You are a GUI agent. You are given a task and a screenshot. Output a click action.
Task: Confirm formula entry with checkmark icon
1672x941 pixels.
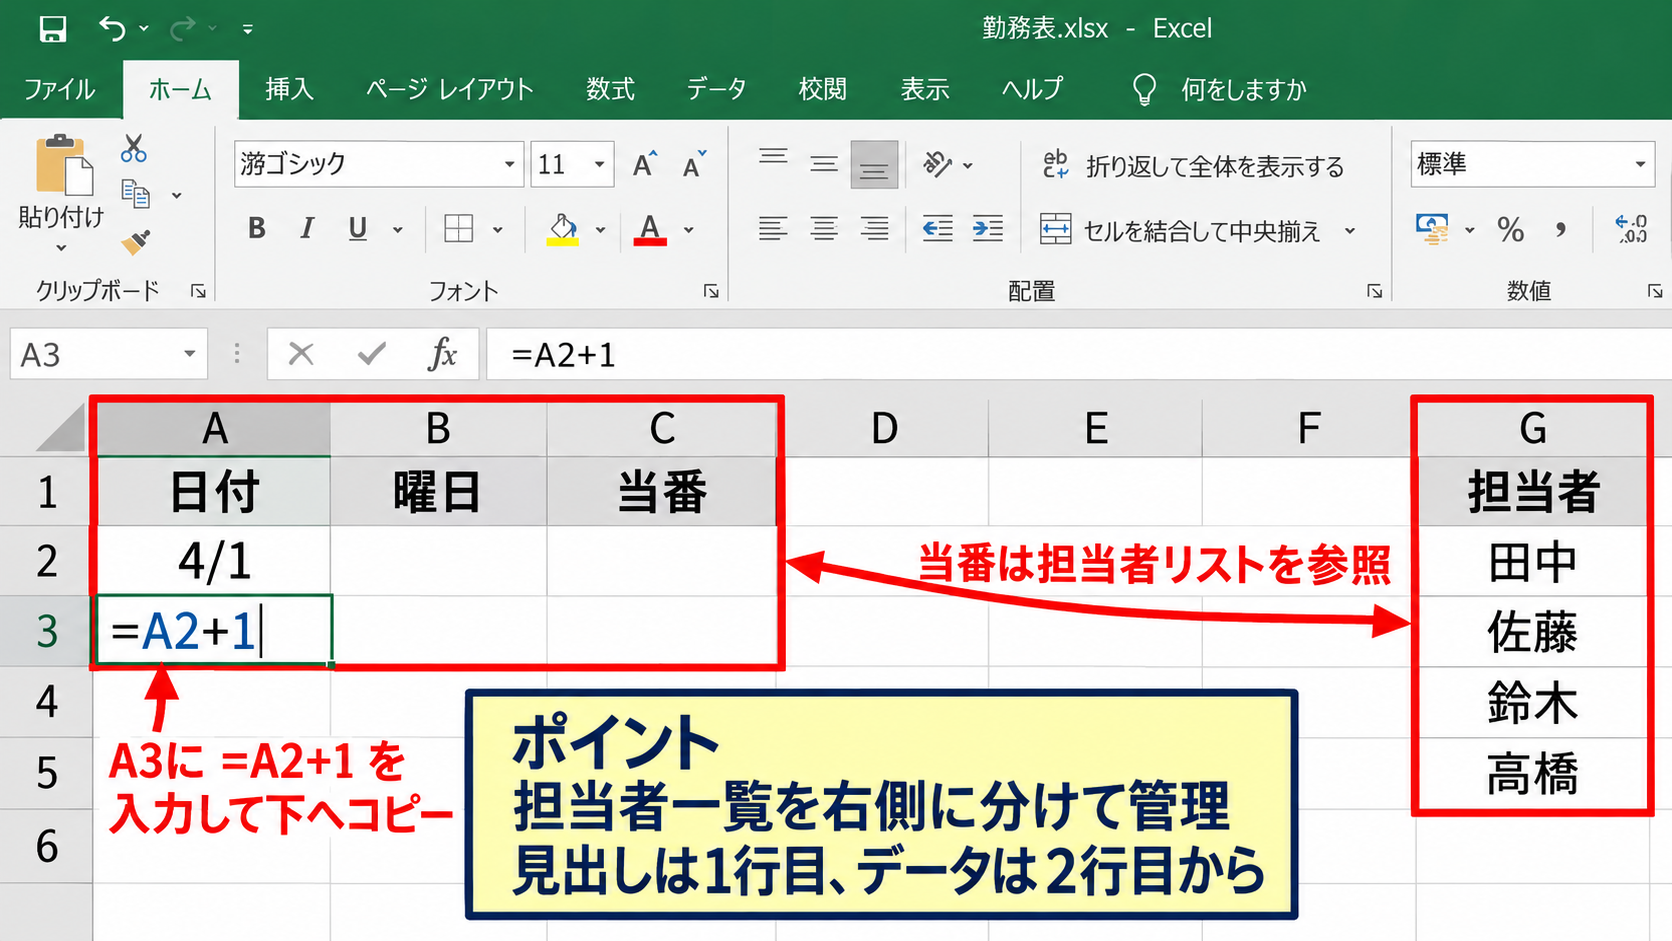coord(372,354)
